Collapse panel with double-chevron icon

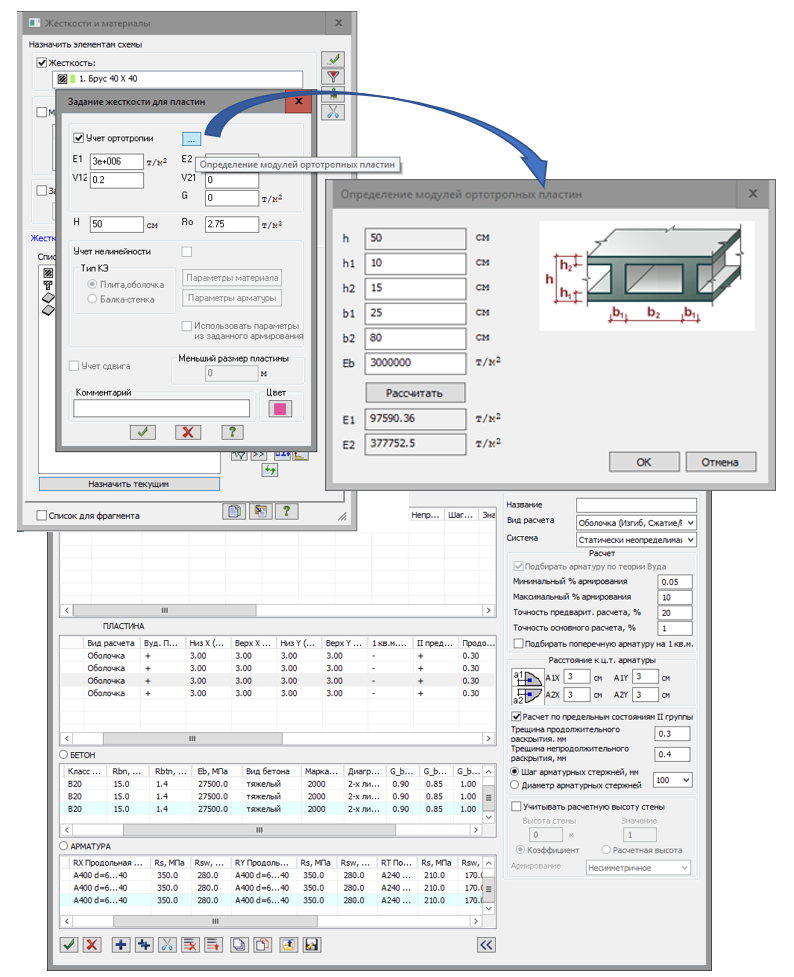(x=486, y=945)
